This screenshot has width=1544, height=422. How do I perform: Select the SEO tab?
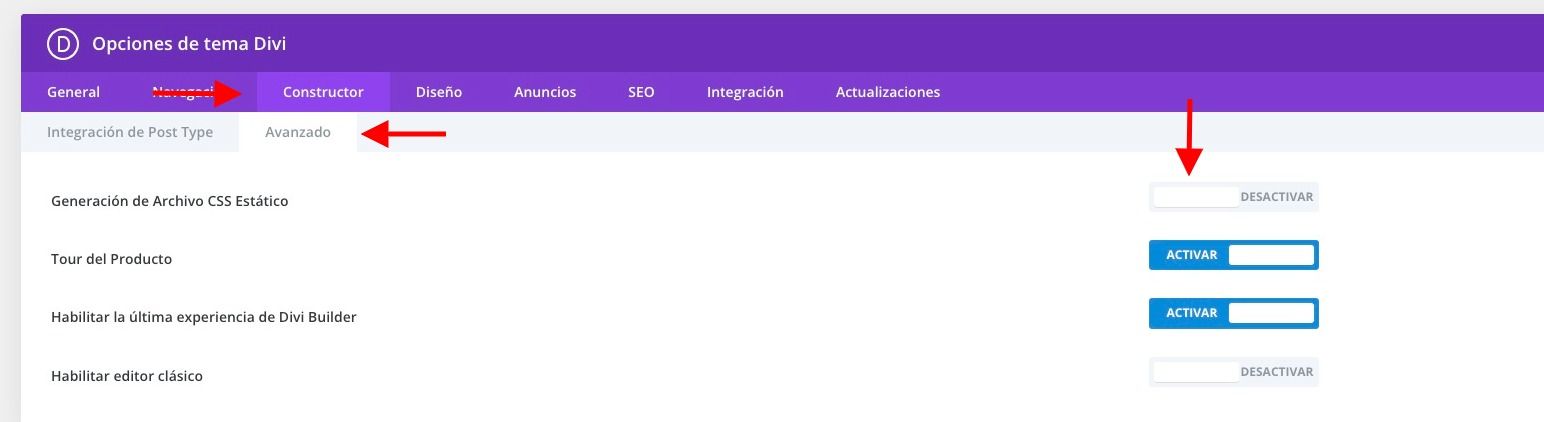coord(641,92)
